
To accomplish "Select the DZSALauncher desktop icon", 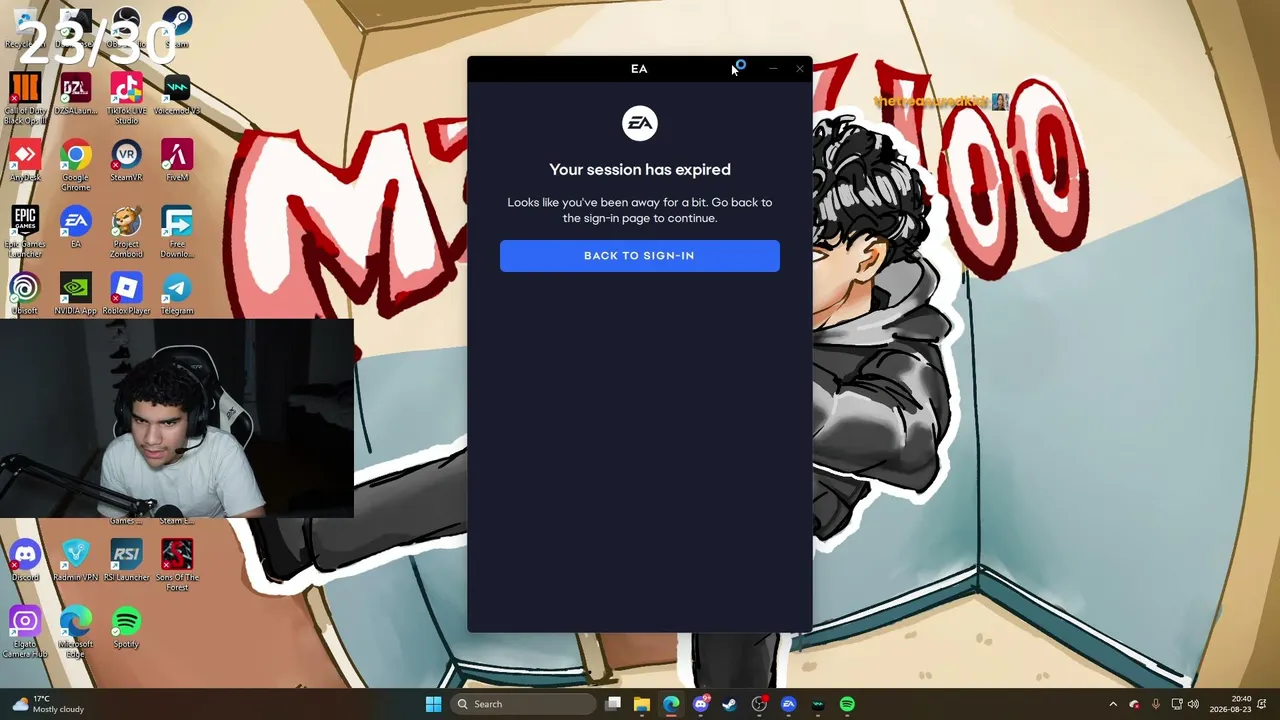I will click(76, 94).
